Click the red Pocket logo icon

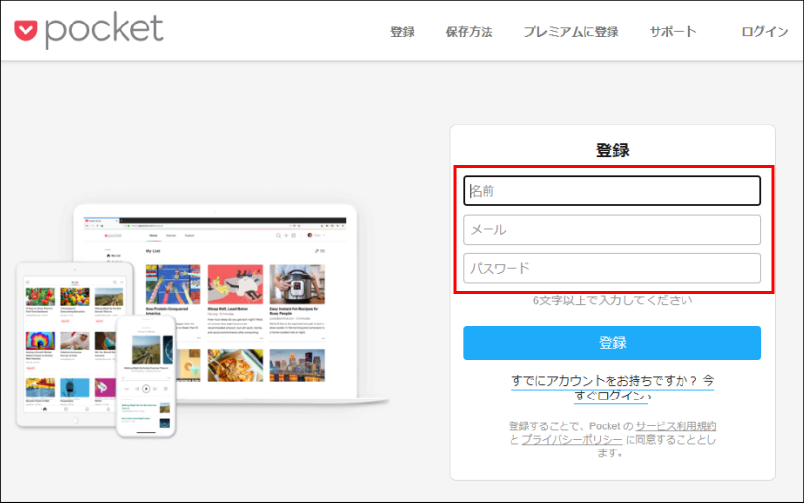(x=27, y=31)
